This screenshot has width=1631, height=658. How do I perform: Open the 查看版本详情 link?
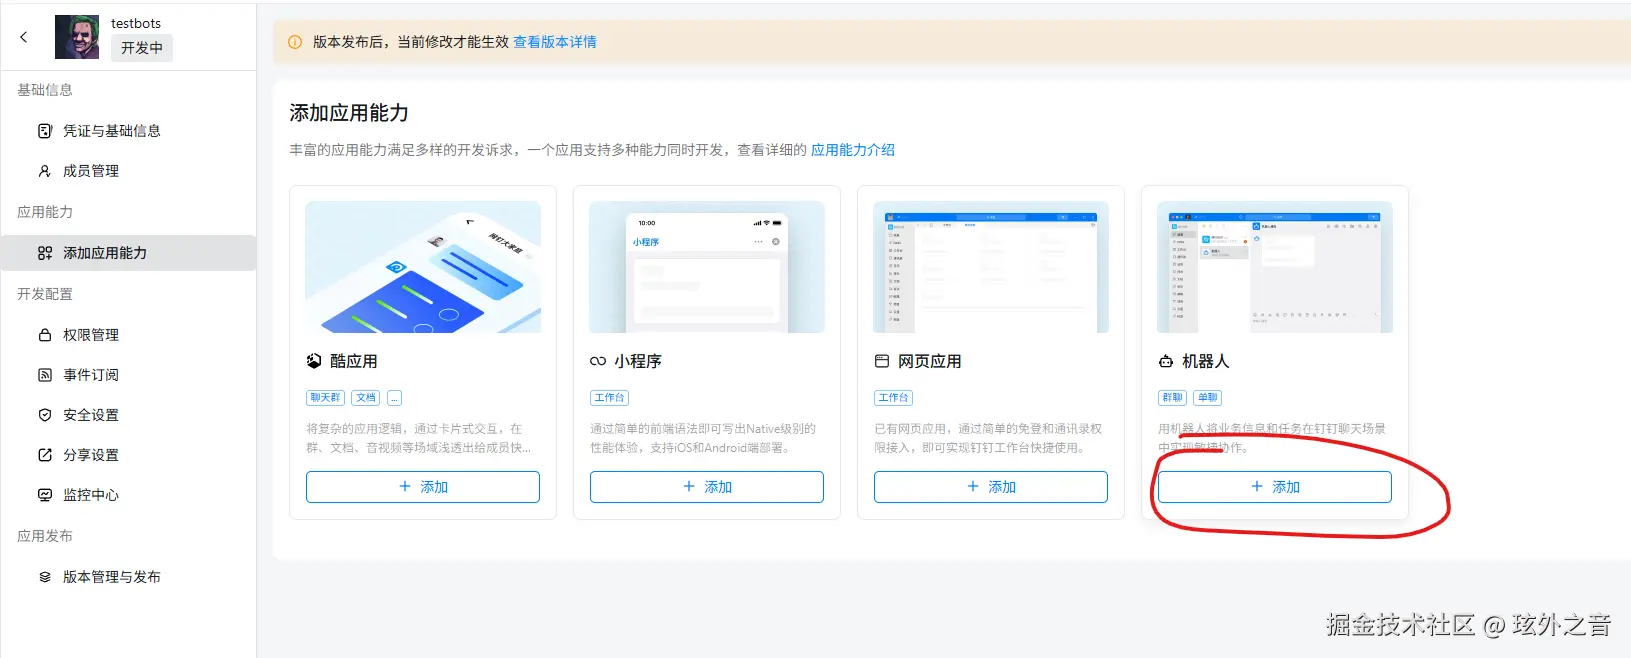[555, 42]
